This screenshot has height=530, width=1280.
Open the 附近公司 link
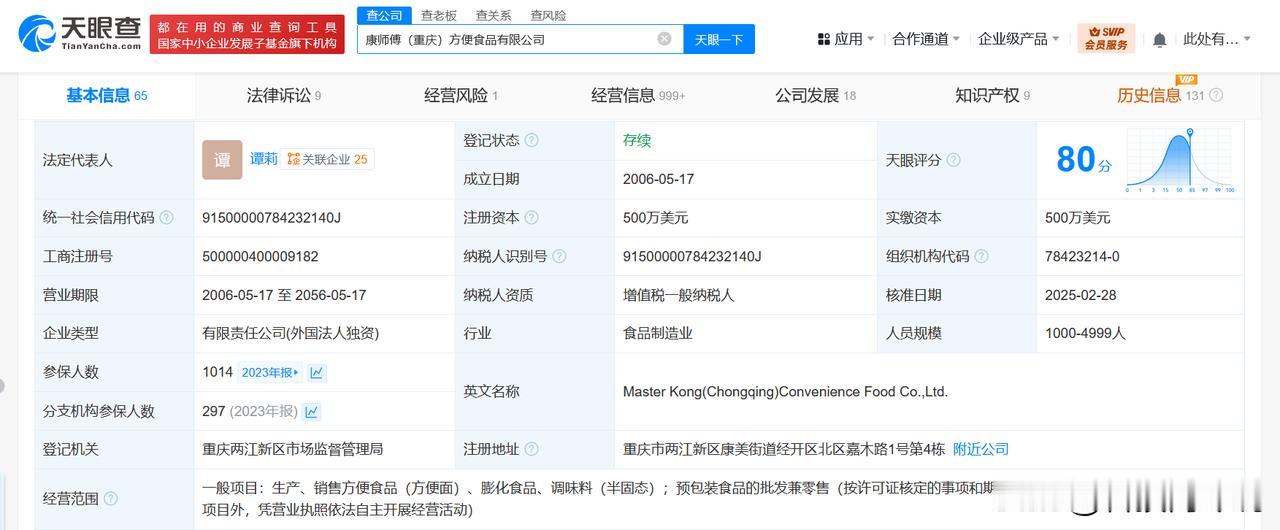(981, 449)
